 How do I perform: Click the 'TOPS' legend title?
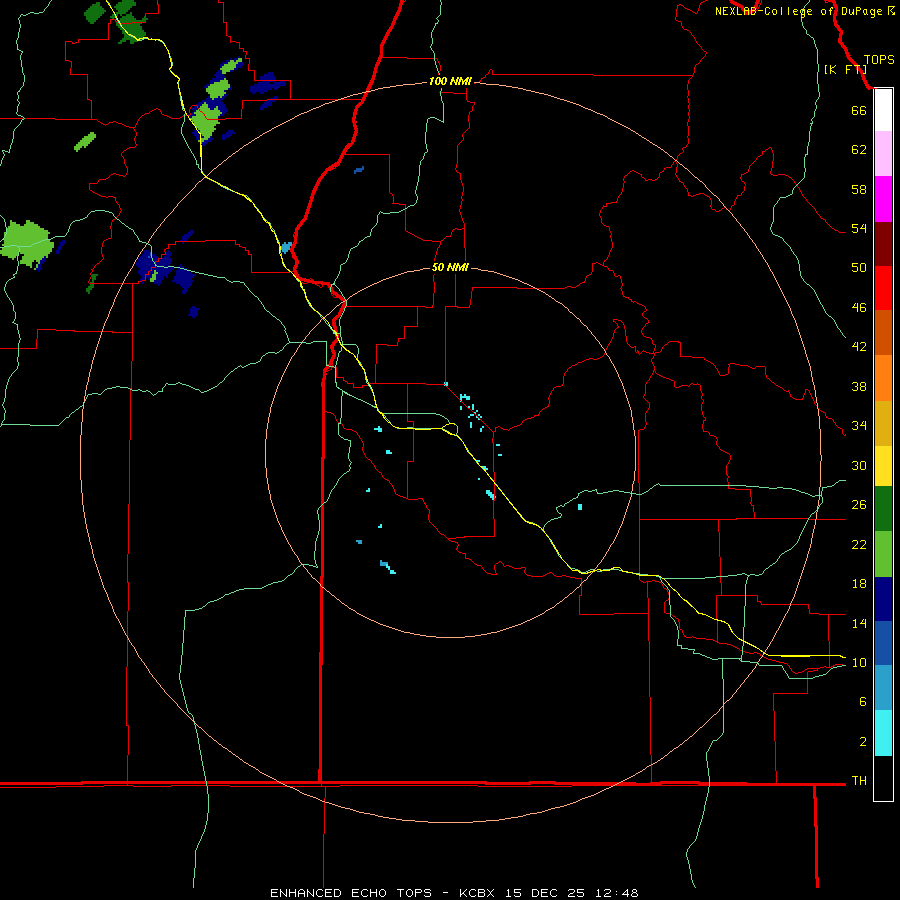[x=879, y=60]
